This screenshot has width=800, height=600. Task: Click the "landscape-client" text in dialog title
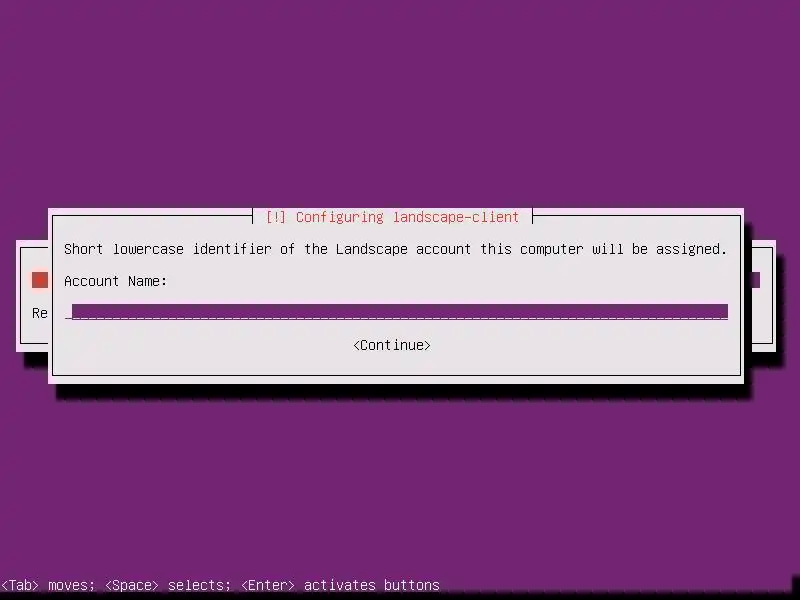[456, 217]
